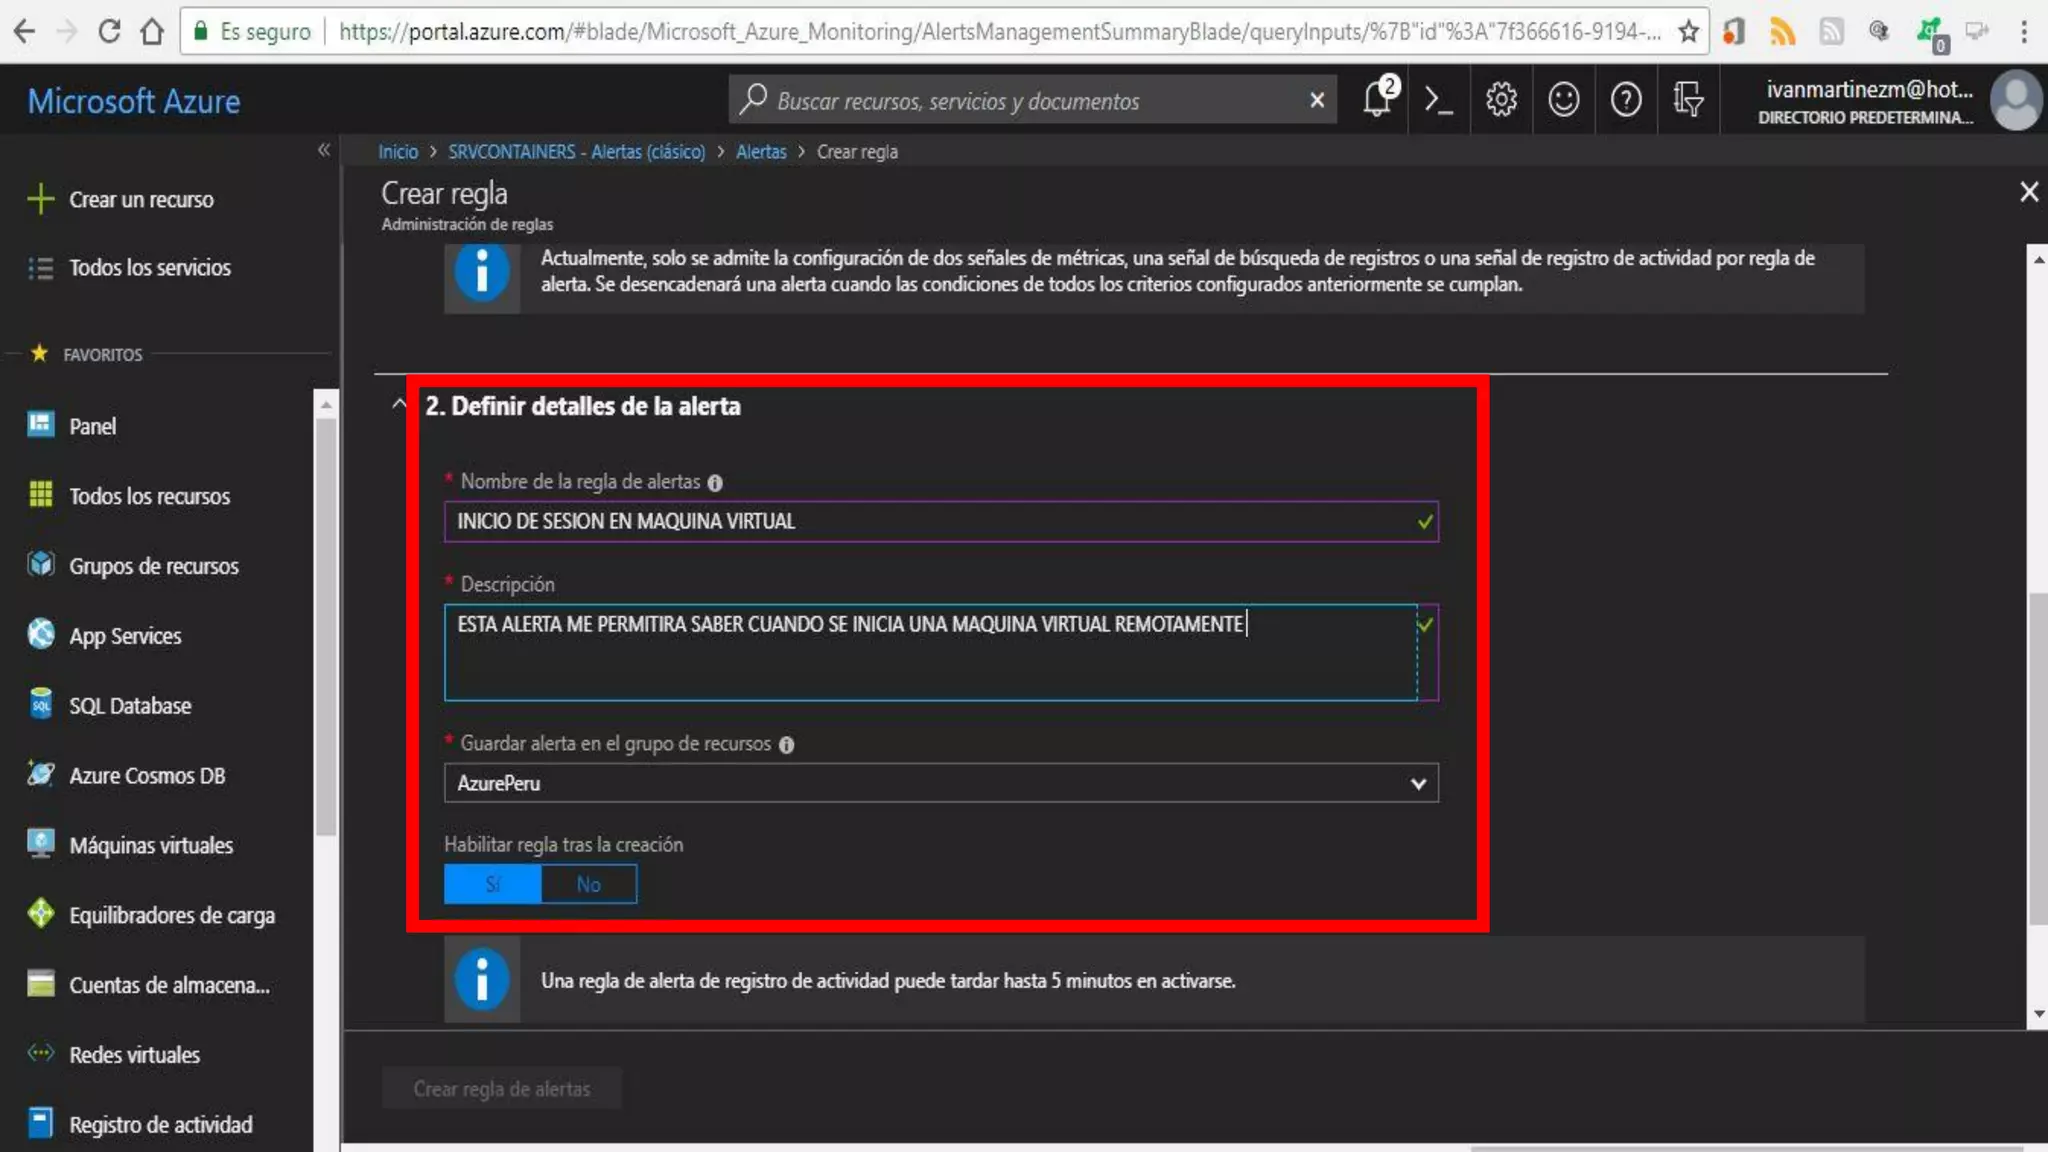Click info icon beside resource group label
This screenshot has width=2048, height=1152.
coord(787,745)
